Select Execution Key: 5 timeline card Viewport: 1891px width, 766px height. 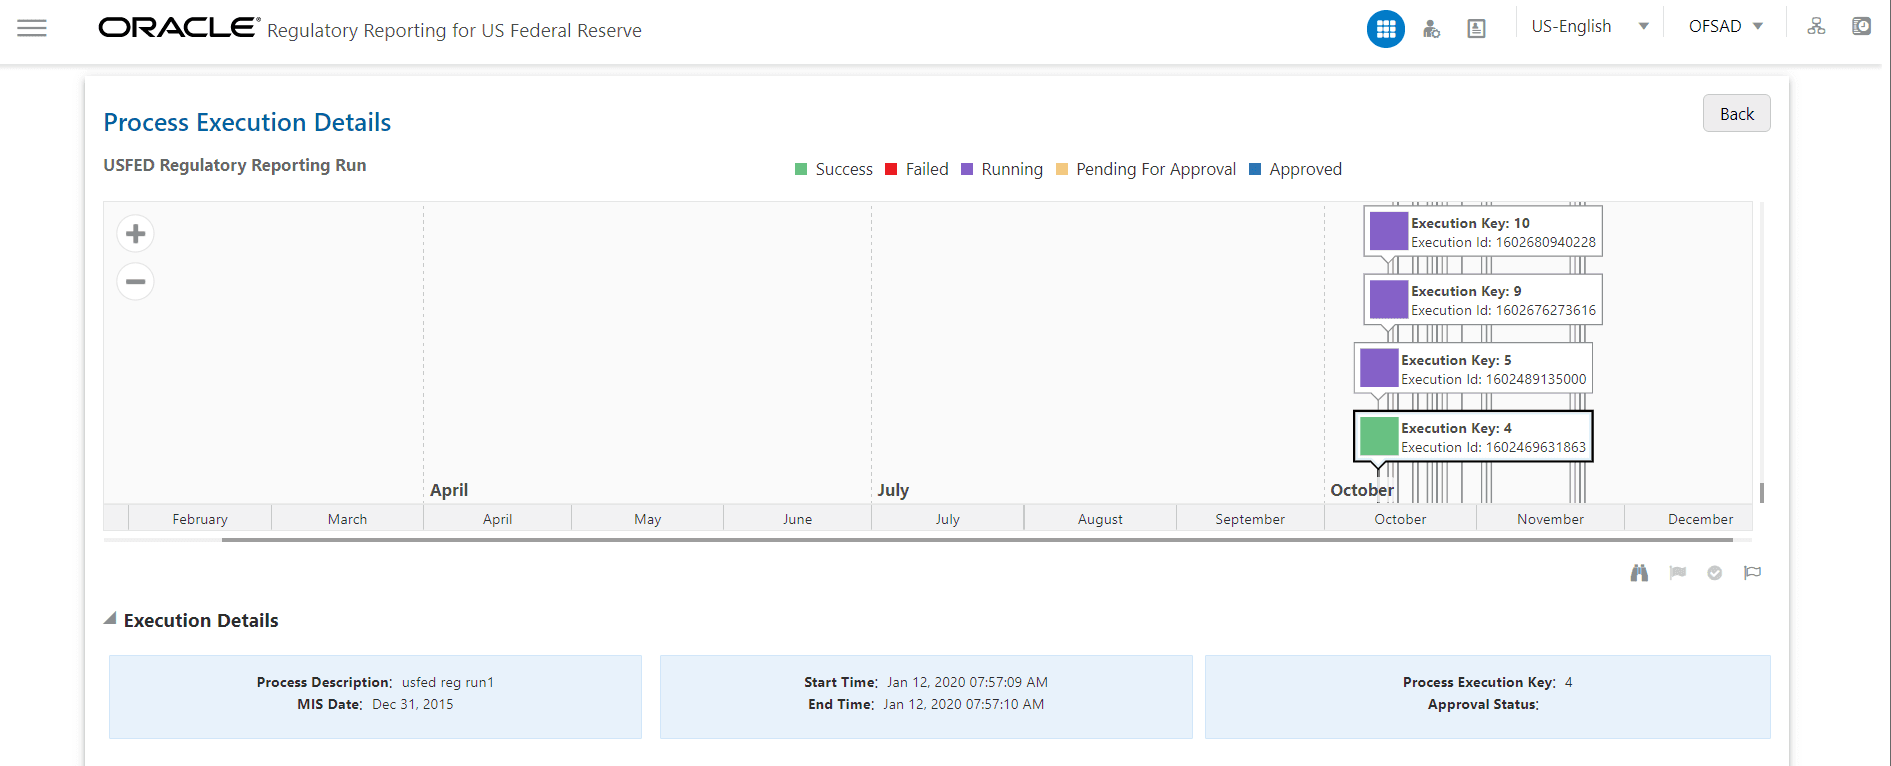click(x=1473, y=368)
